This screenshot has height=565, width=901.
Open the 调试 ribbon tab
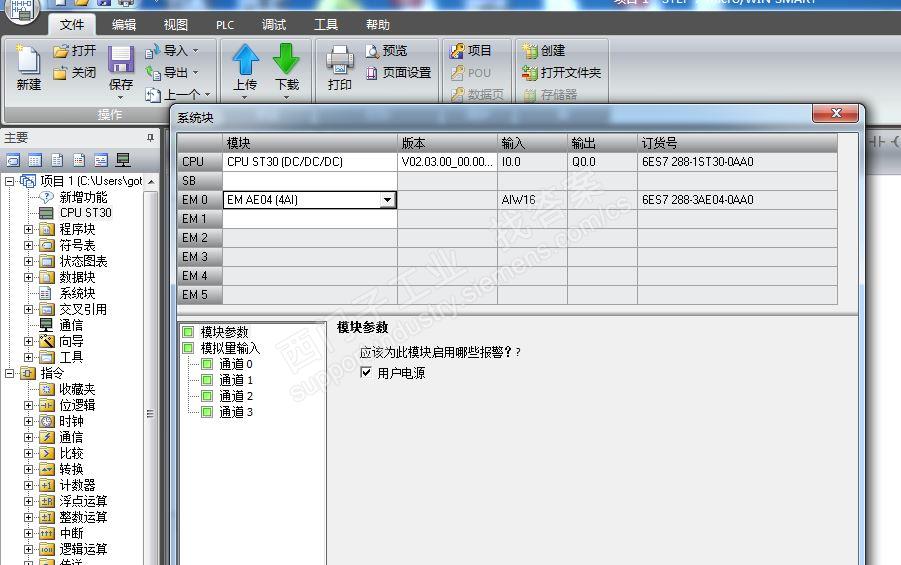tap(274, 25)
